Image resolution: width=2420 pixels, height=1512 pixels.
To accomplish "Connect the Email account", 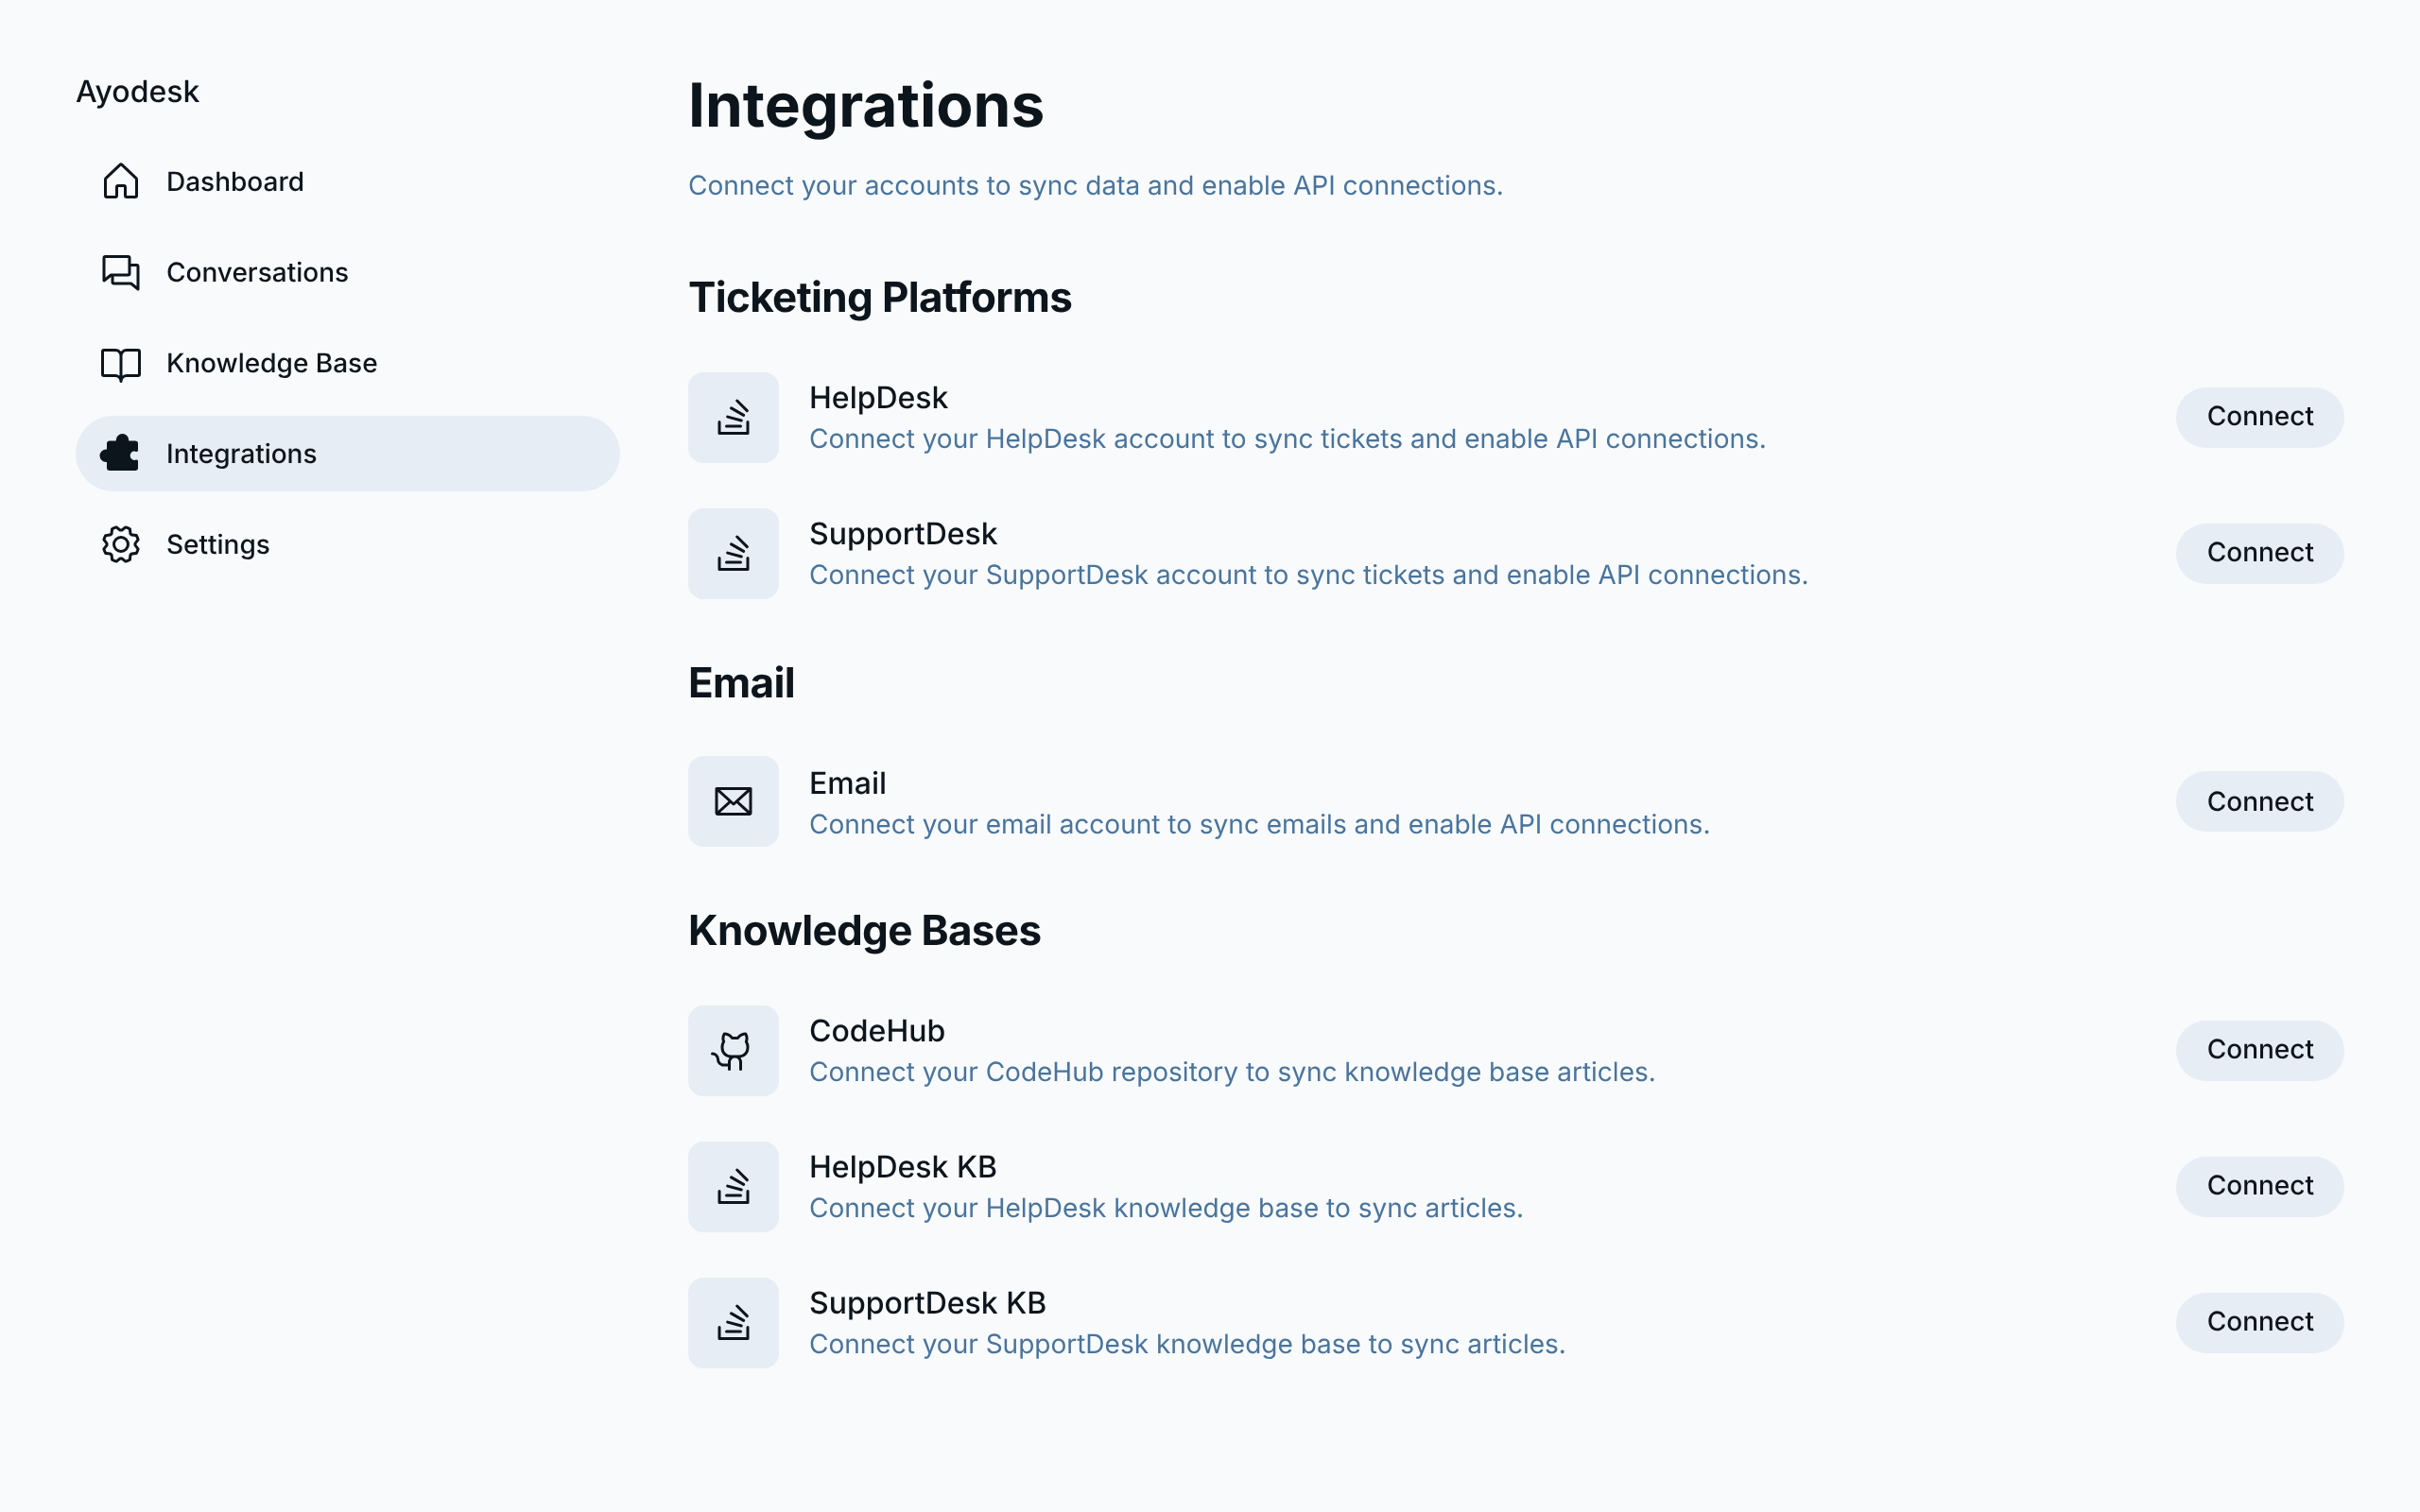I will pyautogui.click(x=2259, y=801).
